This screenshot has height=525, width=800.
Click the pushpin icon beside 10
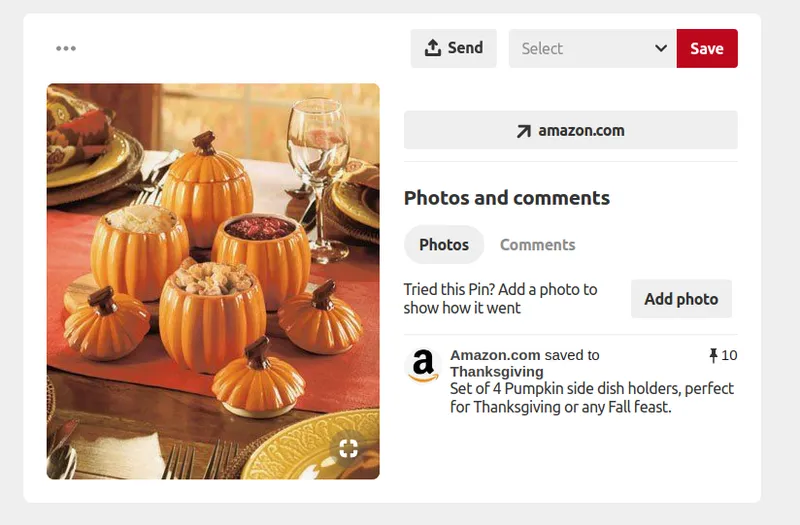[x=713, y=355]
